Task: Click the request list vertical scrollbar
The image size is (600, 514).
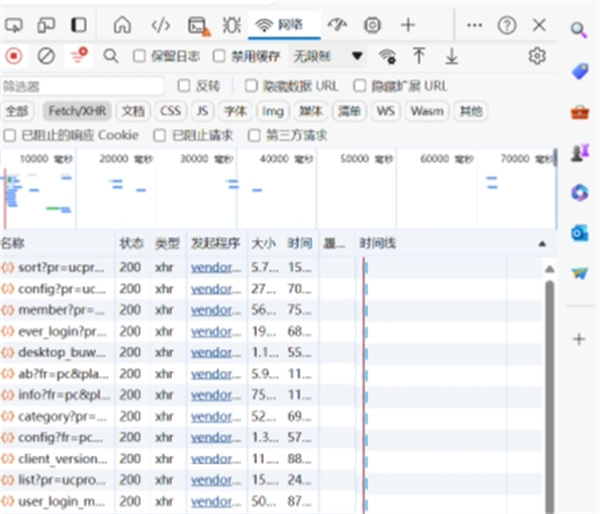Action: click(x=550, y=396)
